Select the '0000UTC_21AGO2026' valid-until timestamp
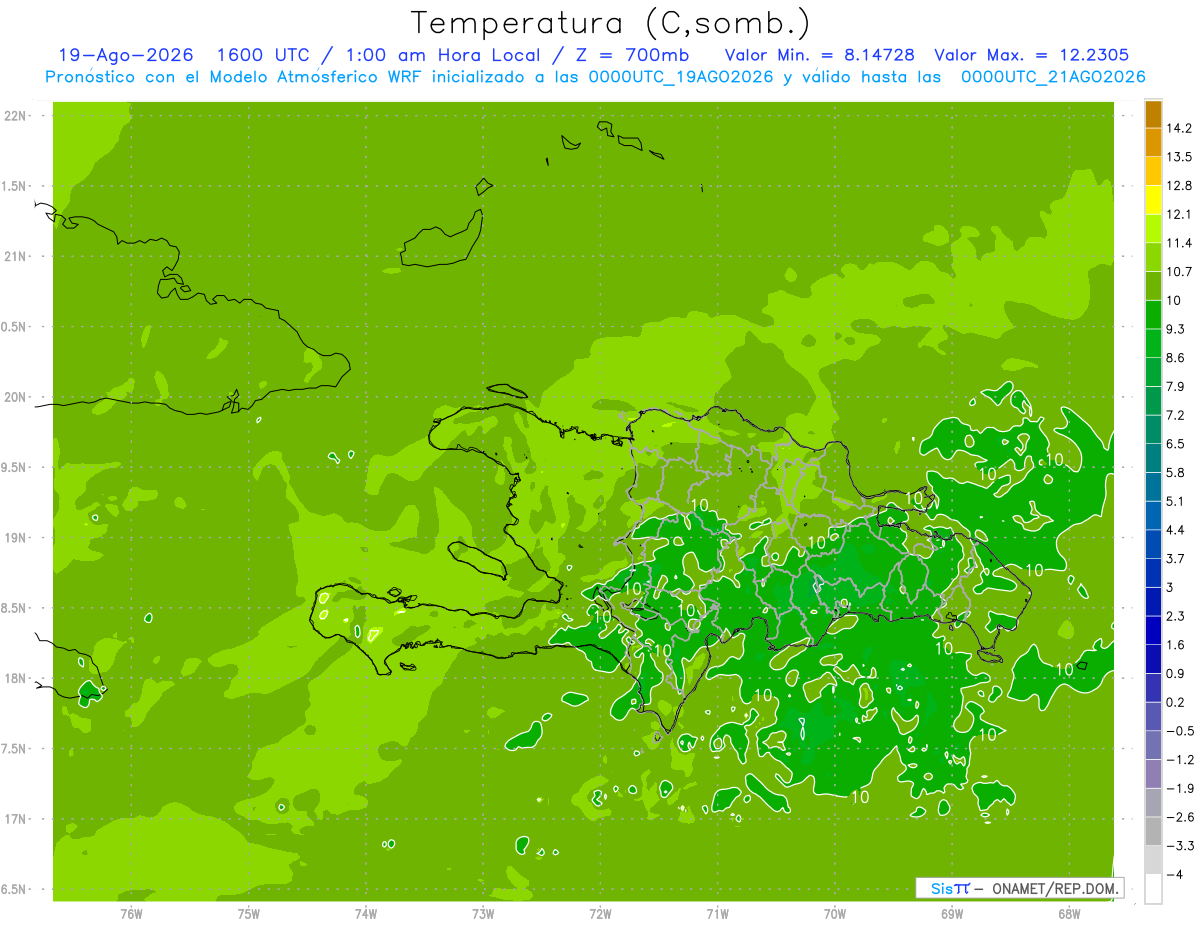Screen dimensions: 1200x927 coord(1053,77)
